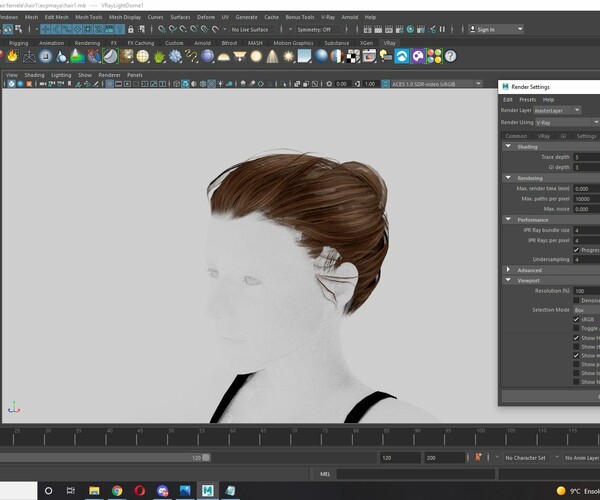The width and height of the screenshot is (600, 500).
Task: Open the Render Layer masterLayer dropdown
Action: pyautogui.click(x=558, y=111)
